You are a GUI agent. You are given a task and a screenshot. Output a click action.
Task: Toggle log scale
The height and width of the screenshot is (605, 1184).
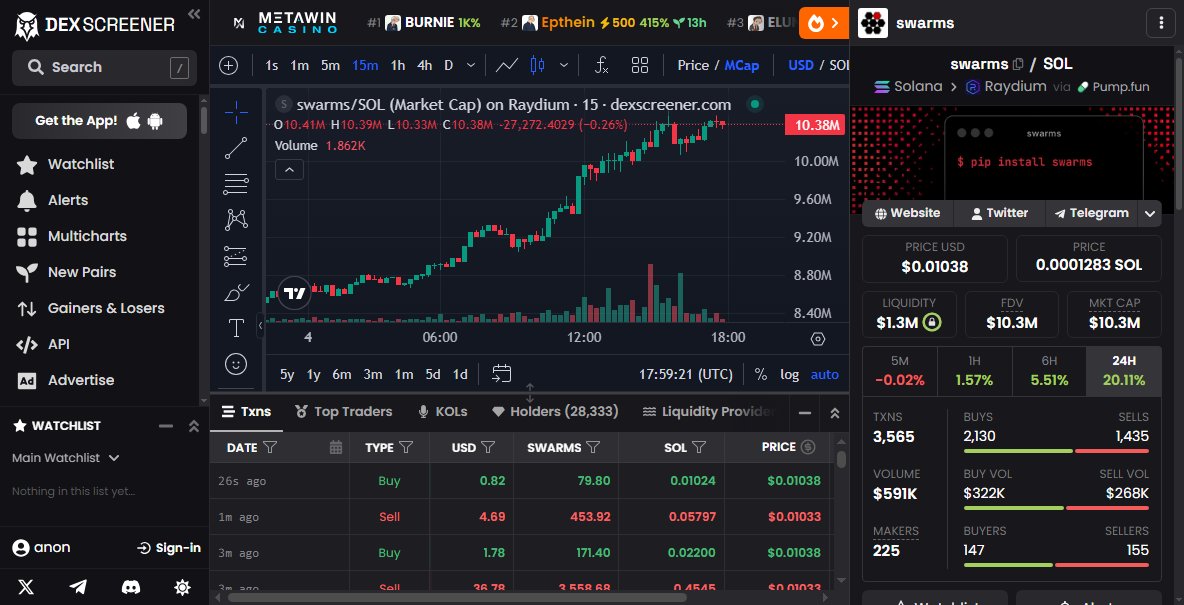tap(790, 375)
